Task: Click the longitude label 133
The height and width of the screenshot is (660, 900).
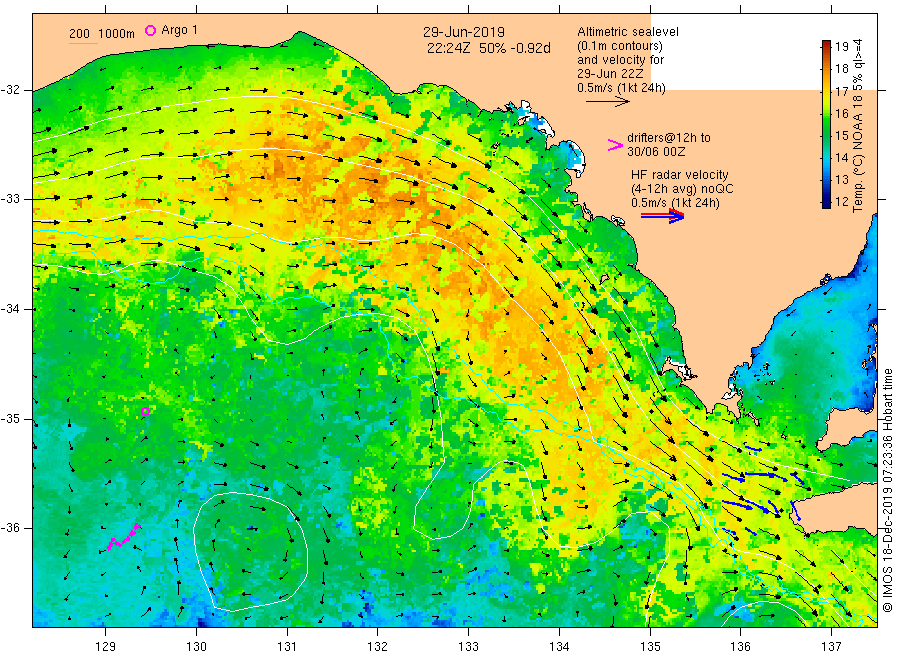Action: coord(468,647)
